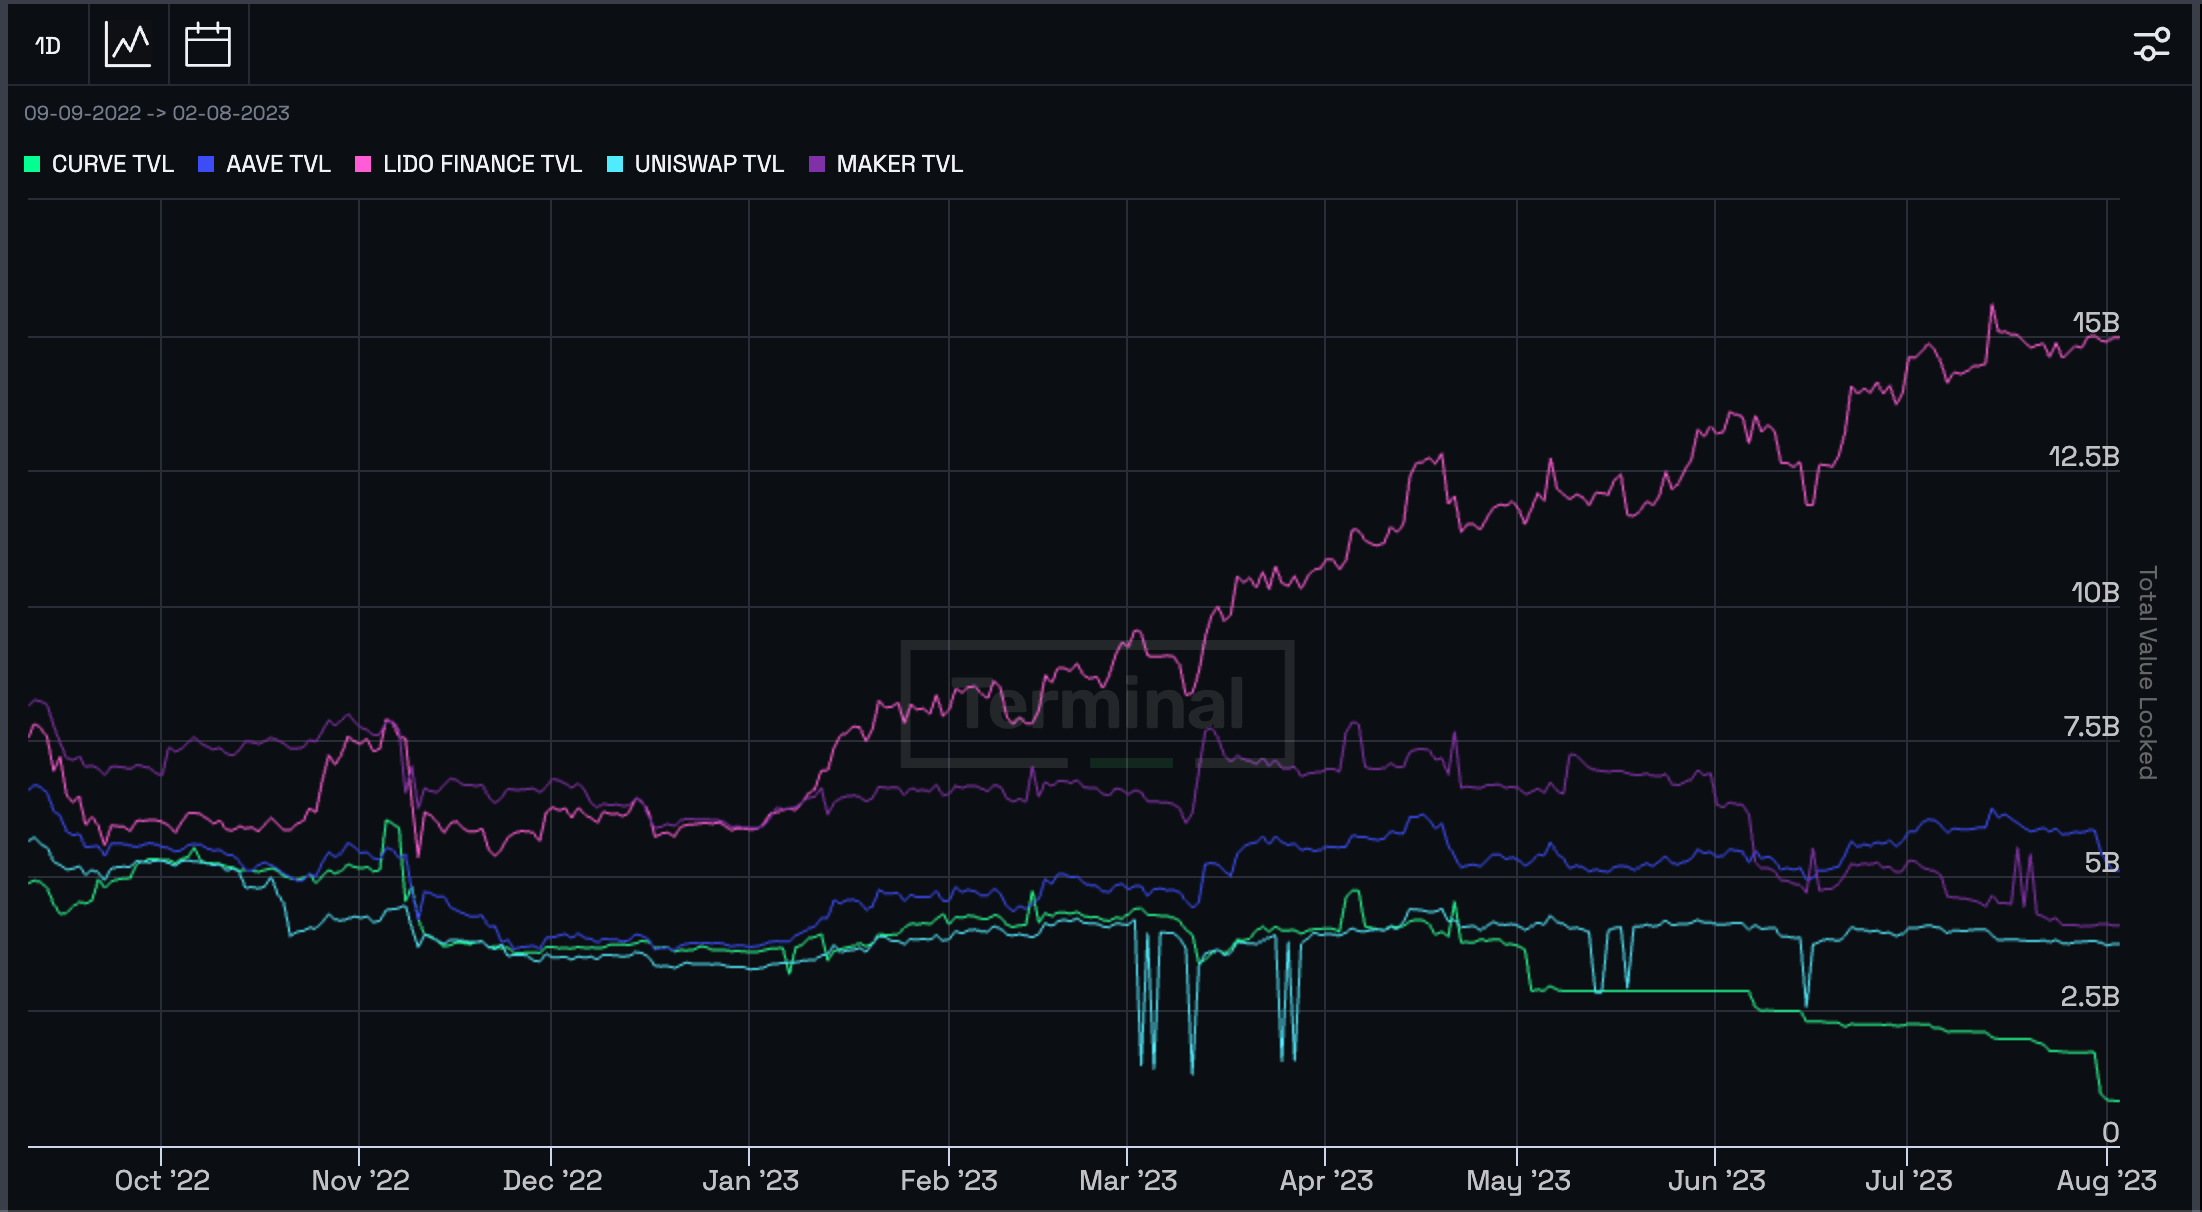The width and height of the screenshot is (2202, 1212).
Task: Click the Jan '23 x-axis label
Action: tap(750, 1181)
